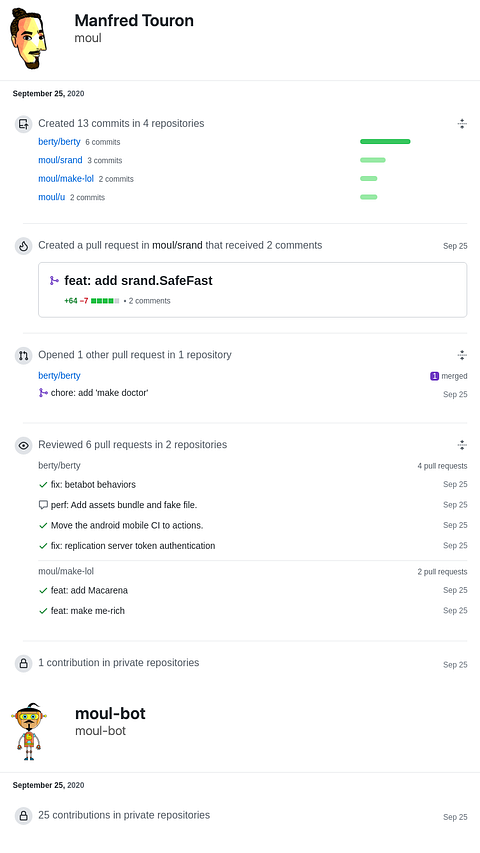Click the moul-bot robot avatar
The image size is (480, 853).
29,731
